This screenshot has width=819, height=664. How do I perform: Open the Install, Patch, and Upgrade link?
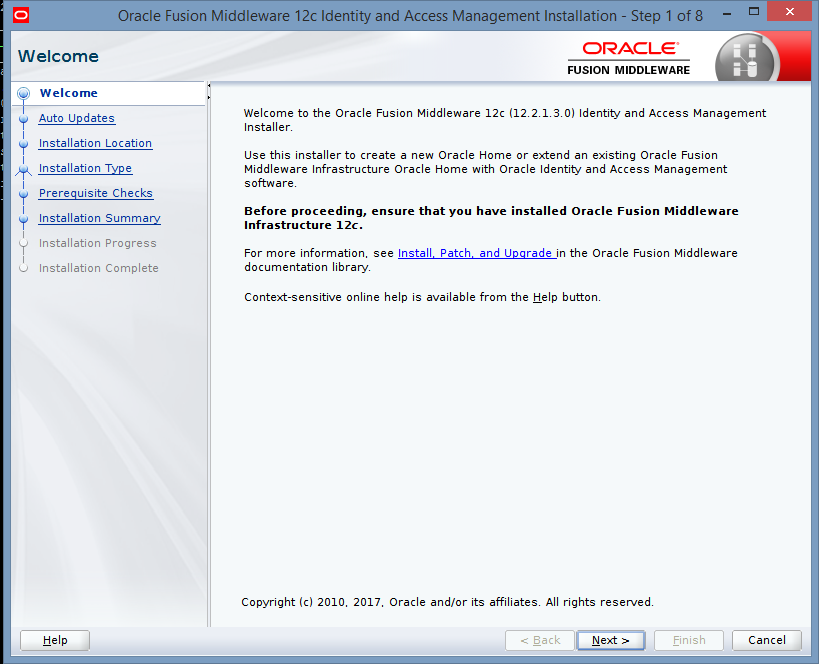[x=477, y=253]
